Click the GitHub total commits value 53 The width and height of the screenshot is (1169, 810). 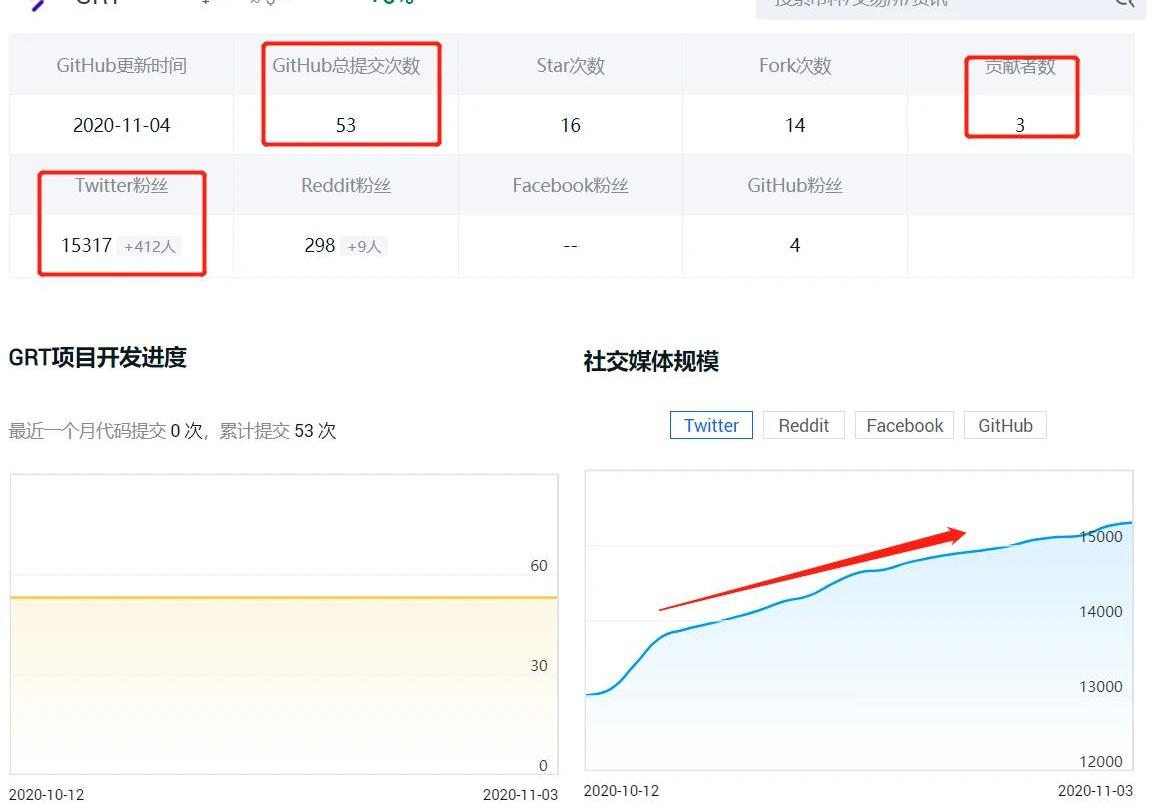[346, 125]
